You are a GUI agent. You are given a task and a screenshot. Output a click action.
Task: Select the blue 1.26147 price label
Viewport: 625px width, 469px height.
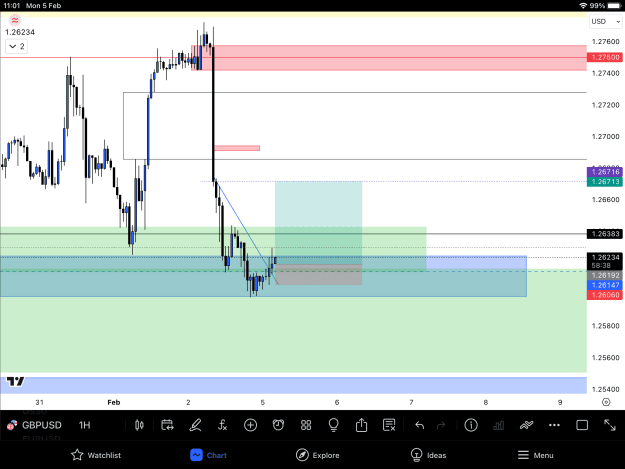[605, 285]
